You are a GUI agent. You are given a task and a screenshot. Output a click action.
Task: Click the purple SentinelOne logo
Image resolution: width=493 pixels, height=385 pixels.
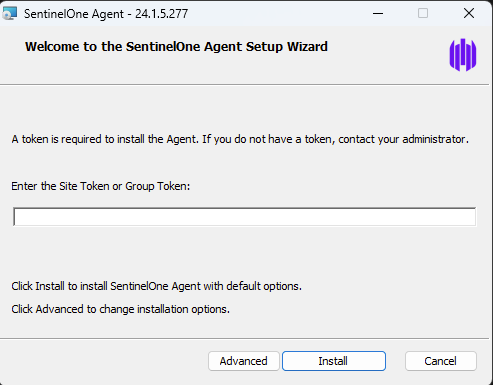[463, 55]
